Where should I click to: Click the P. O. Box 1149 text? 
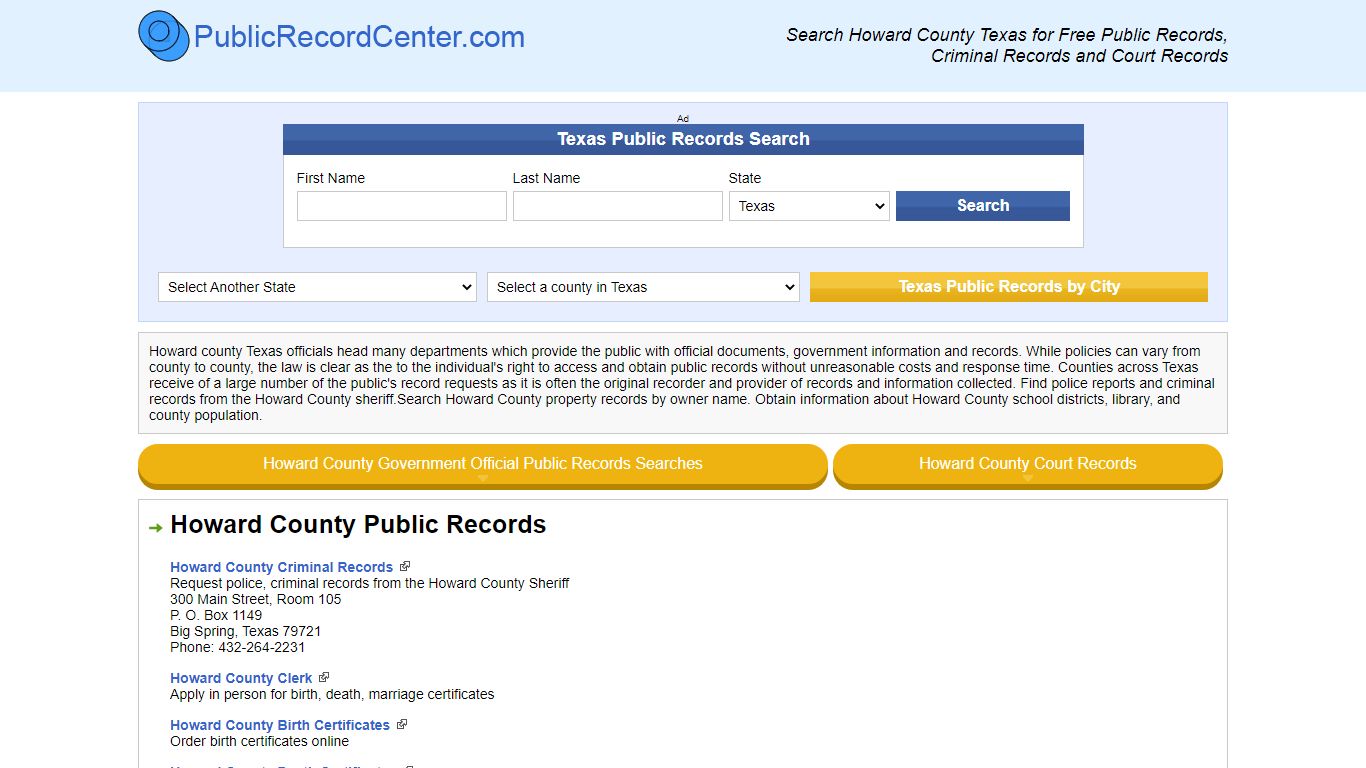[x=216, y=615]
